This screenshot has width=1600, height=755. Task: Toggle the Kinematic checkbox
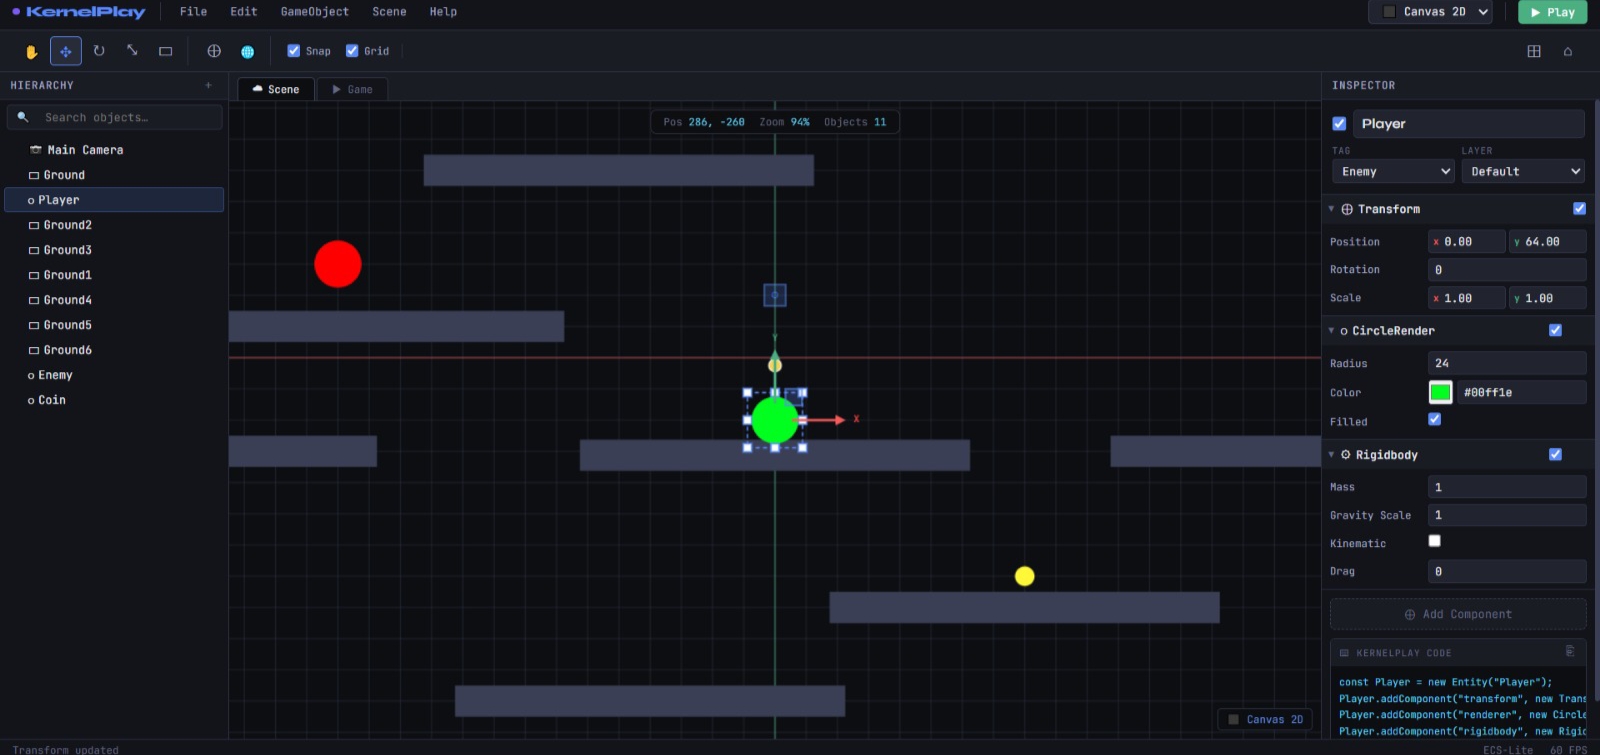[1435, 541]
